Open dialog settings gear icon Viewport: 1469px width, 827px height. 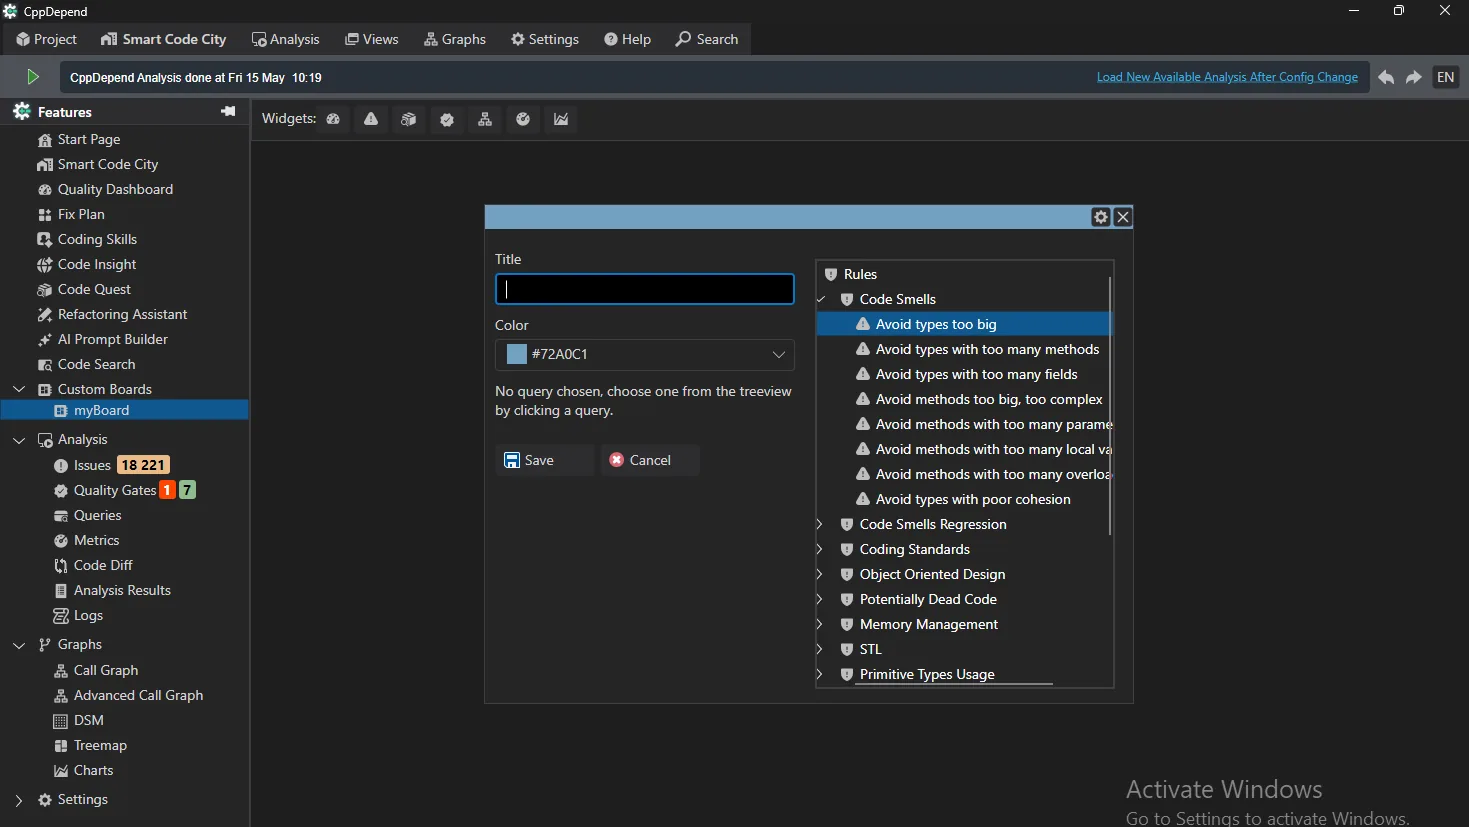click(x=1101, y=217)
